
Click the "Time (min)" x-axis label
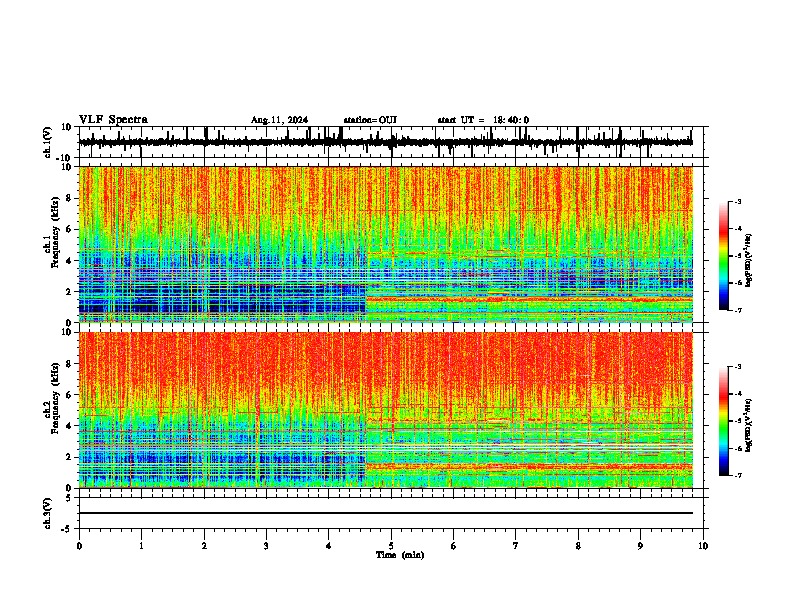click(400, 555)
